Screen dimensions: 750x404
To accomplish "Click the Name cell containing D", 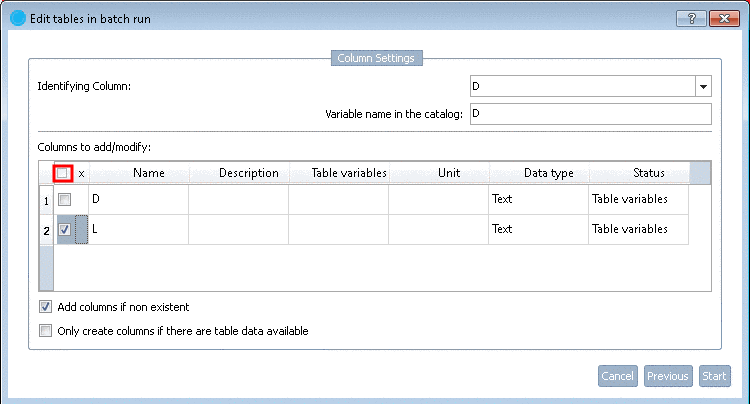I will pos(139,199).
